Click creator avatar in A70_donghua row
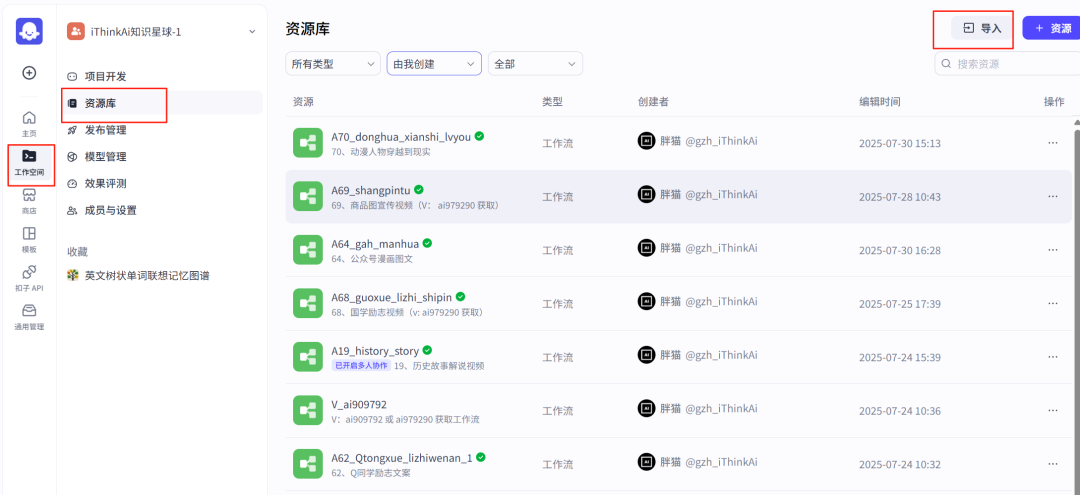This screenshot has height=495, width=1080. (646, 140)
